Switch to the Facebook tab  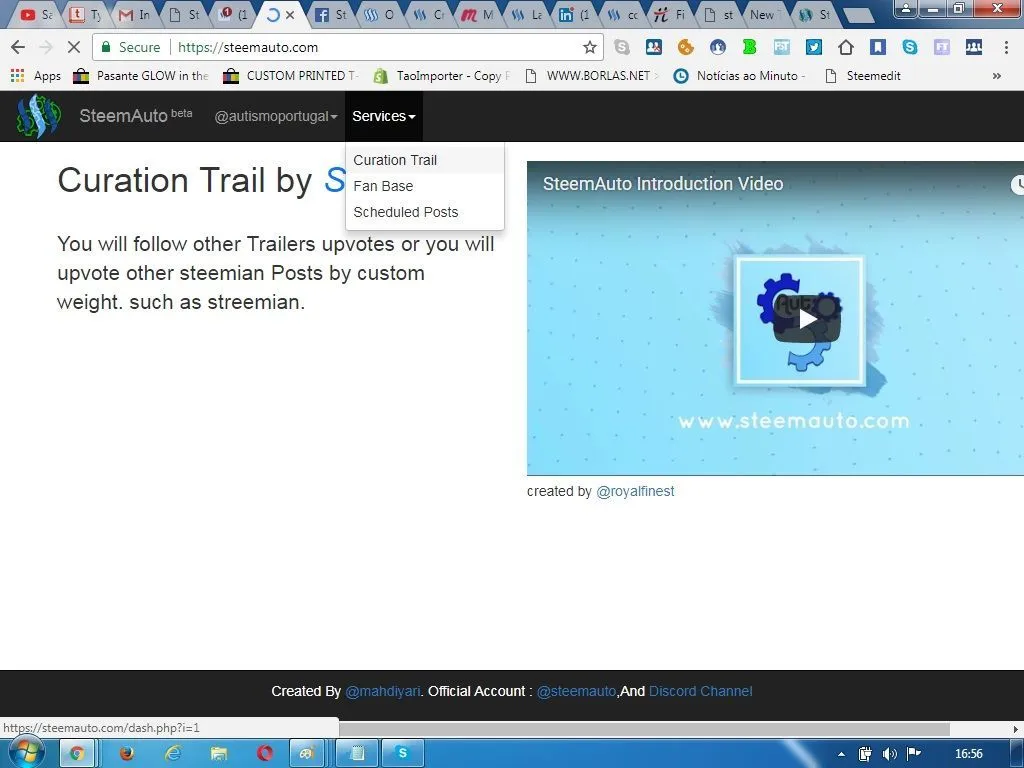[331, 14]
